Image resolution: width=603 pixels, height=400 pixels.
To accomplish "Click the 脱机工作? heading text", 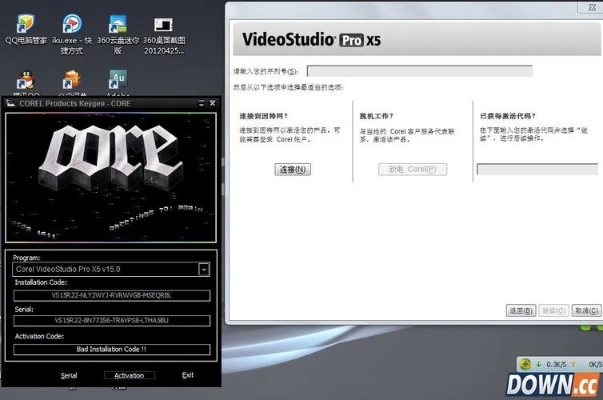I will [376, 116].
